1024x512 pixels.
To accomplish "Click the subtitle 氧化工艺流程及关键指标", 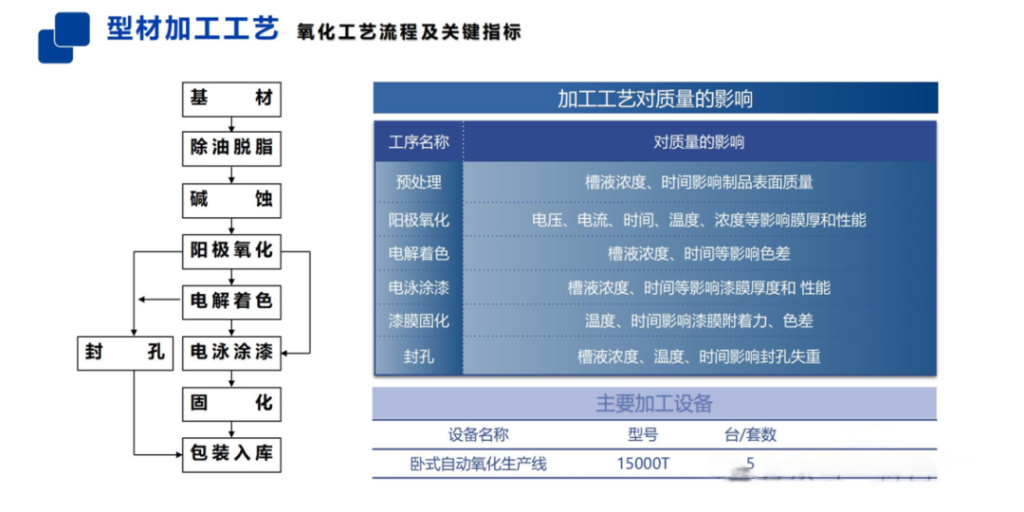I will click(x=409, y=32).
